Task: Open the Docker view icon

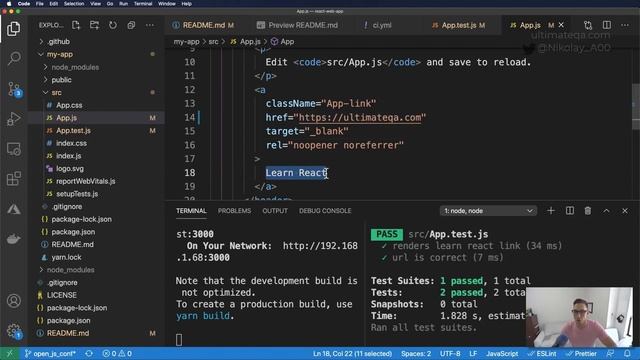Action: pyautogui.click(x=14, y=239)
